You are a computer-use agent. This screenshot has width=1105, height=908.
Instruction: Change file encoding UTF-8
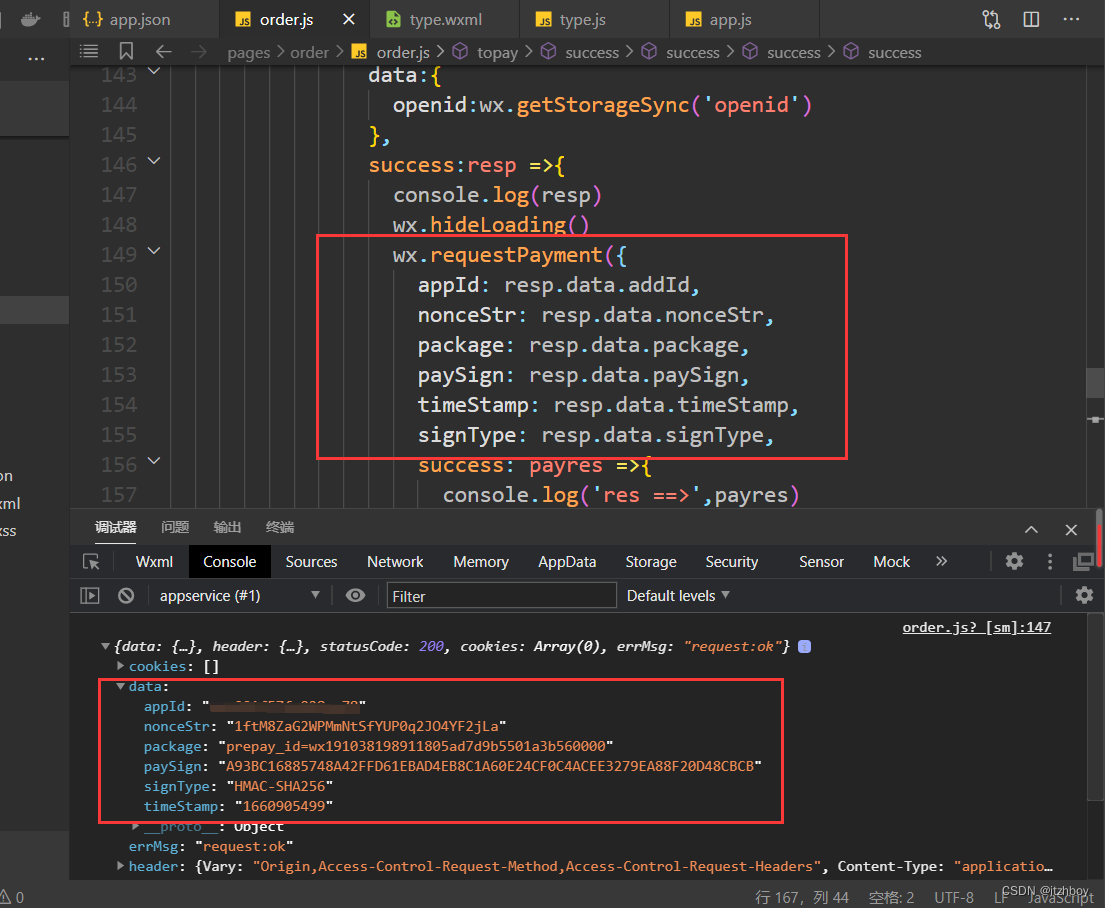pyautogui.click(x=953, y=897)
